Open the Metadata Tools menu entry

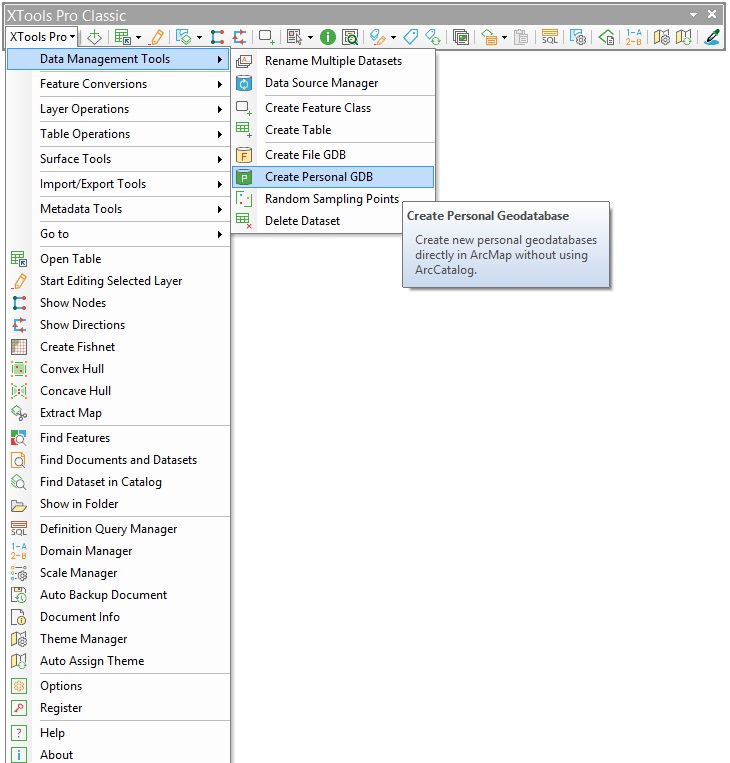click(x=118, y=209)
